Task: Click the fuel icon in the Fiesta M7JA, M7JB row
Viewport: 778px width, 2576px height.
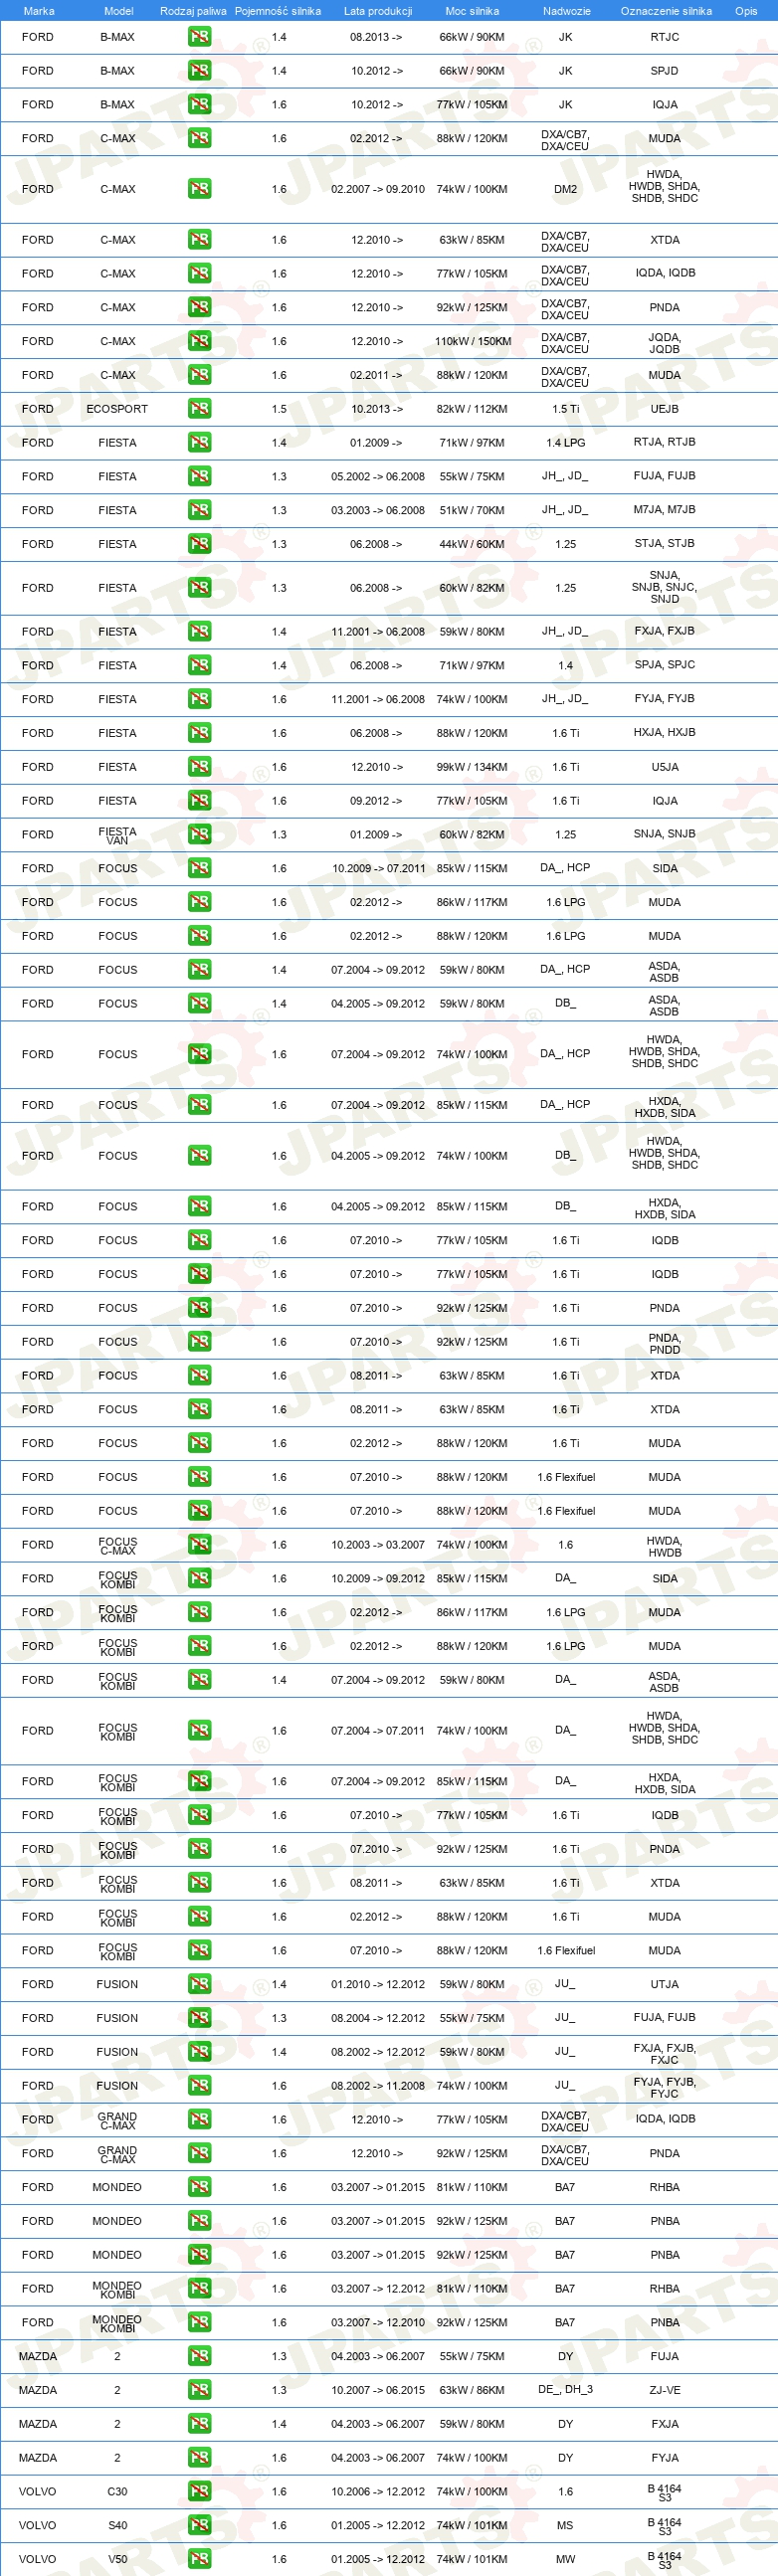Action: (200, 510)
